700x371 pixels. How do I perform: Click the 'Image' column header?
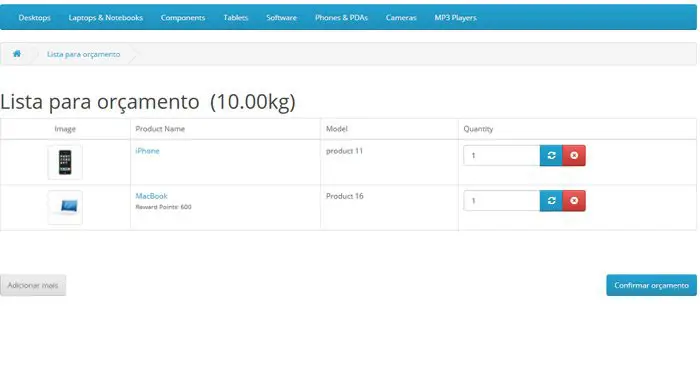(65, 129)
